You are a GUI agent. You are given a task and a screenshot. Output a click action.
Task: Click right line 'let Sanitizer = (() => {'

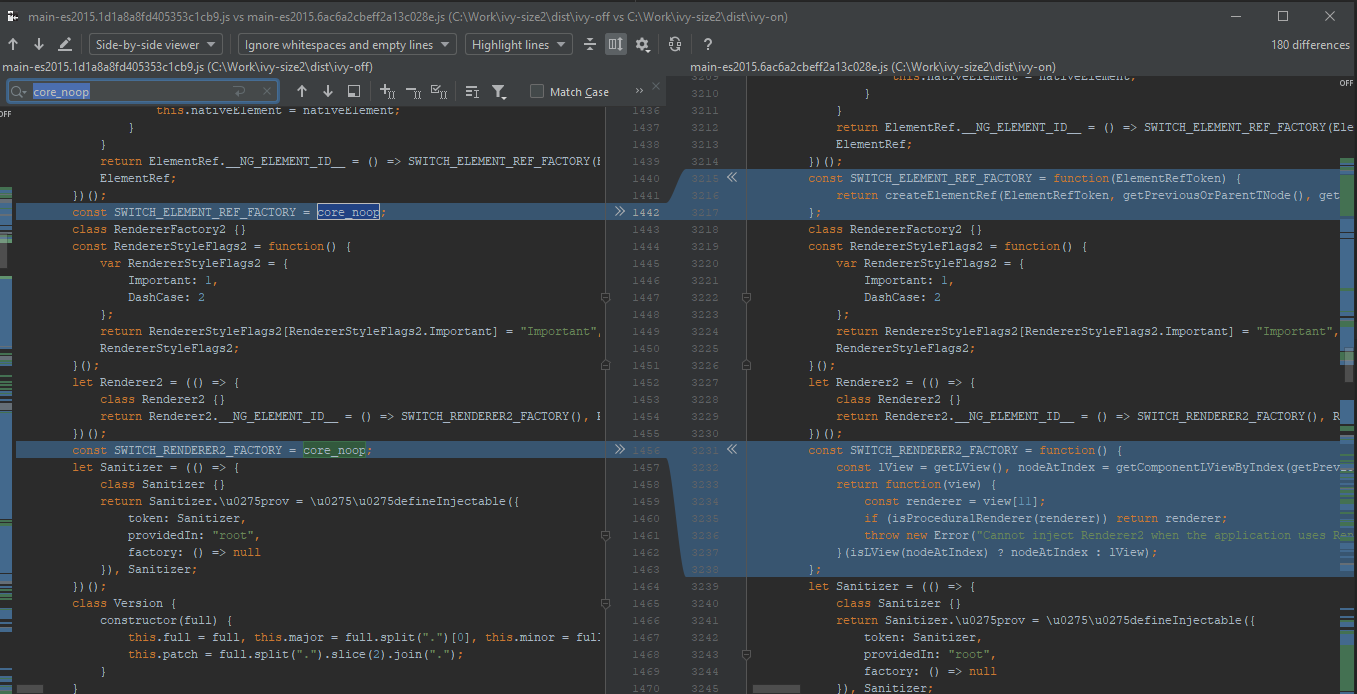coord(892,586)
